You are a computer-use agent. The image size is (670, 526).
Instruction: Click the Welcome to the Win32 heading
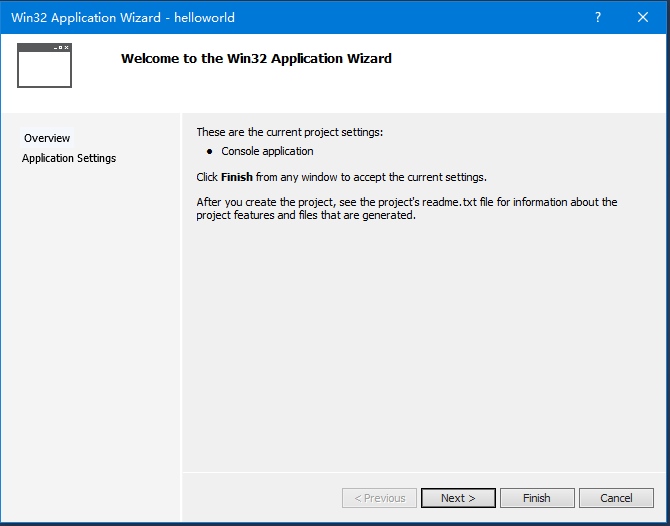[x=256, y=59]
